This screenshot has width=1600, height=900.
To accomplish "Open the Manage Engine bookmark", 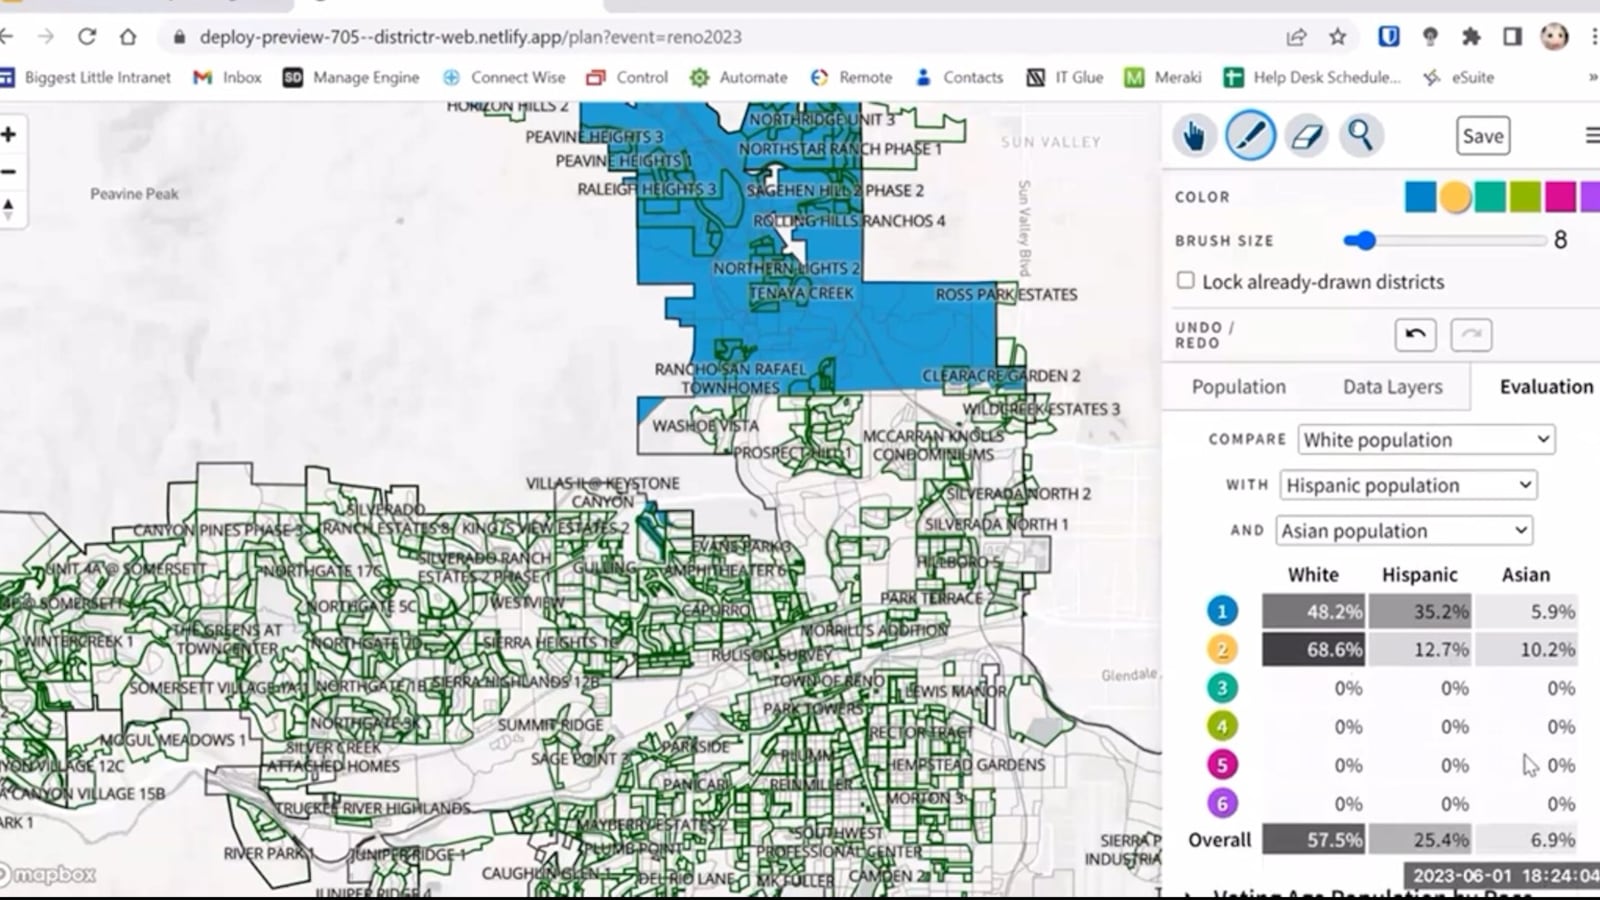I will 351,77.
